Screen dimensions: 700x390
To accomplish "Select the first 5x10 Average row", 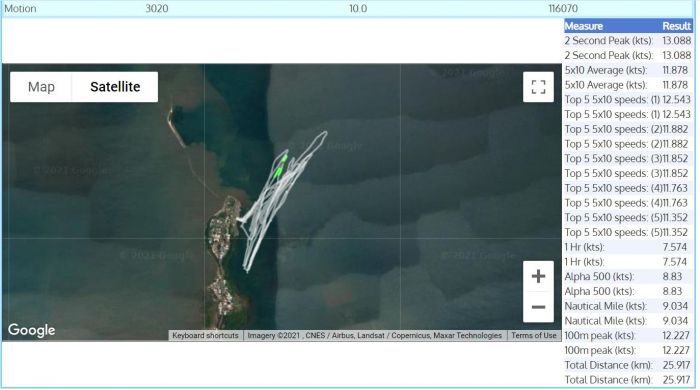I will [x=628, y=70].
